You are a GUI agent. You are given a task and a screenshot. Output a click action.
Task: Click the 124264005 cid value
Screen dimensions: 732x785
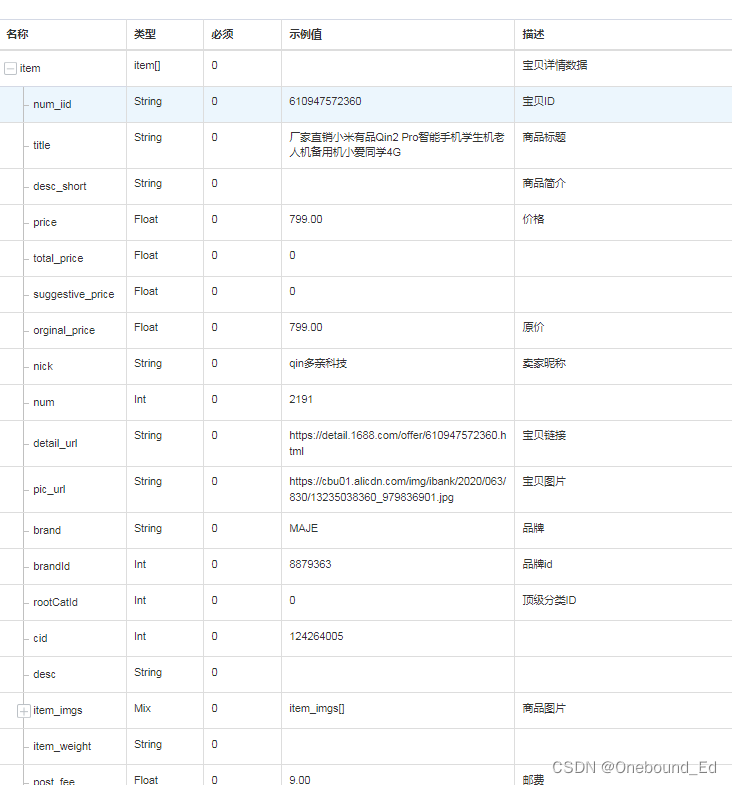pyautogui.click(x=316, y=636)
